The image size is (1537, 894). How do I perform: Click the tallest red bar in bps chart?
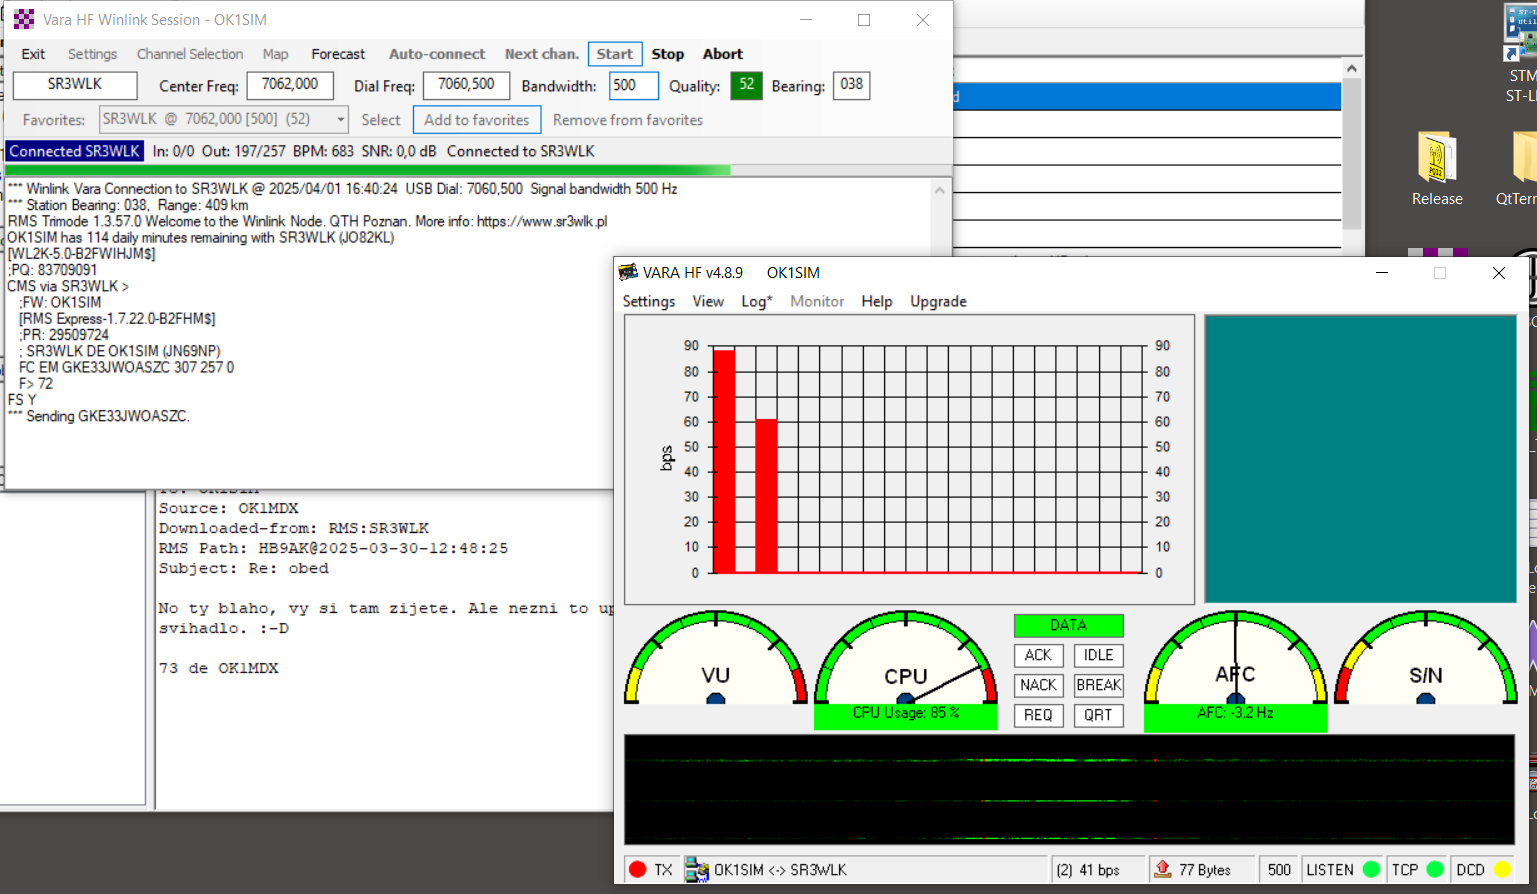724,461
